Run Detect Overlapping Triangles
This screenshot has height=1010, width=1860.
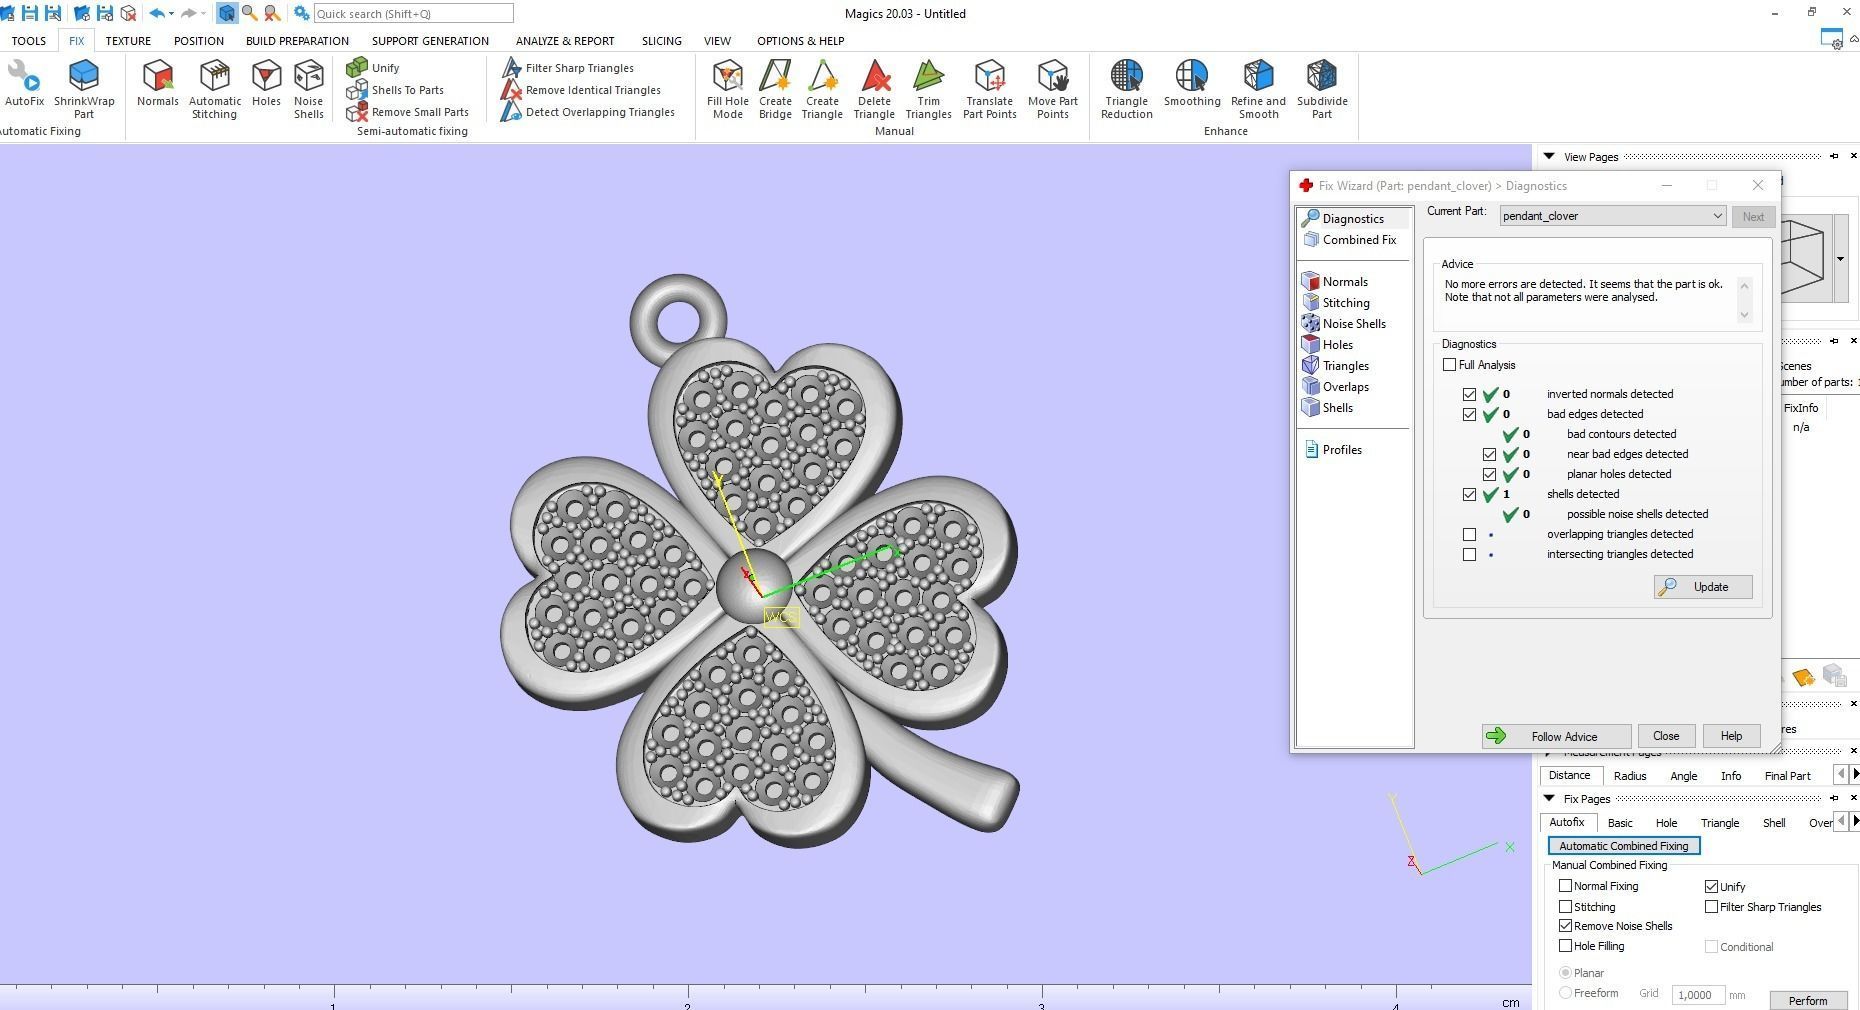[588, 112]
